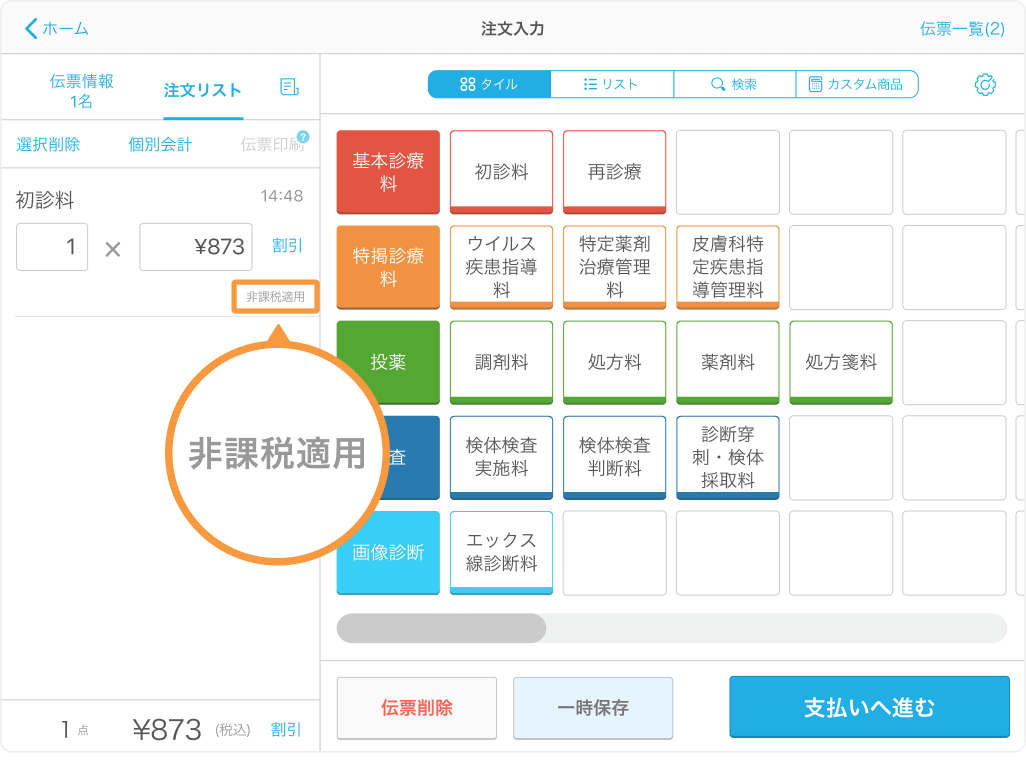
Task: Click the ¥873 price input field
Action: point(195,247)
